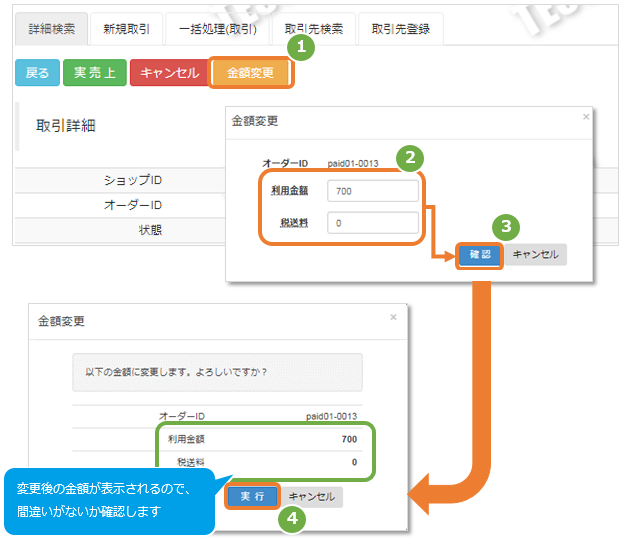Close the confirmation 金額変更 dialog with X
This screenshot has width=624, height=544.
pyautogui.click(x=393, y=317)
